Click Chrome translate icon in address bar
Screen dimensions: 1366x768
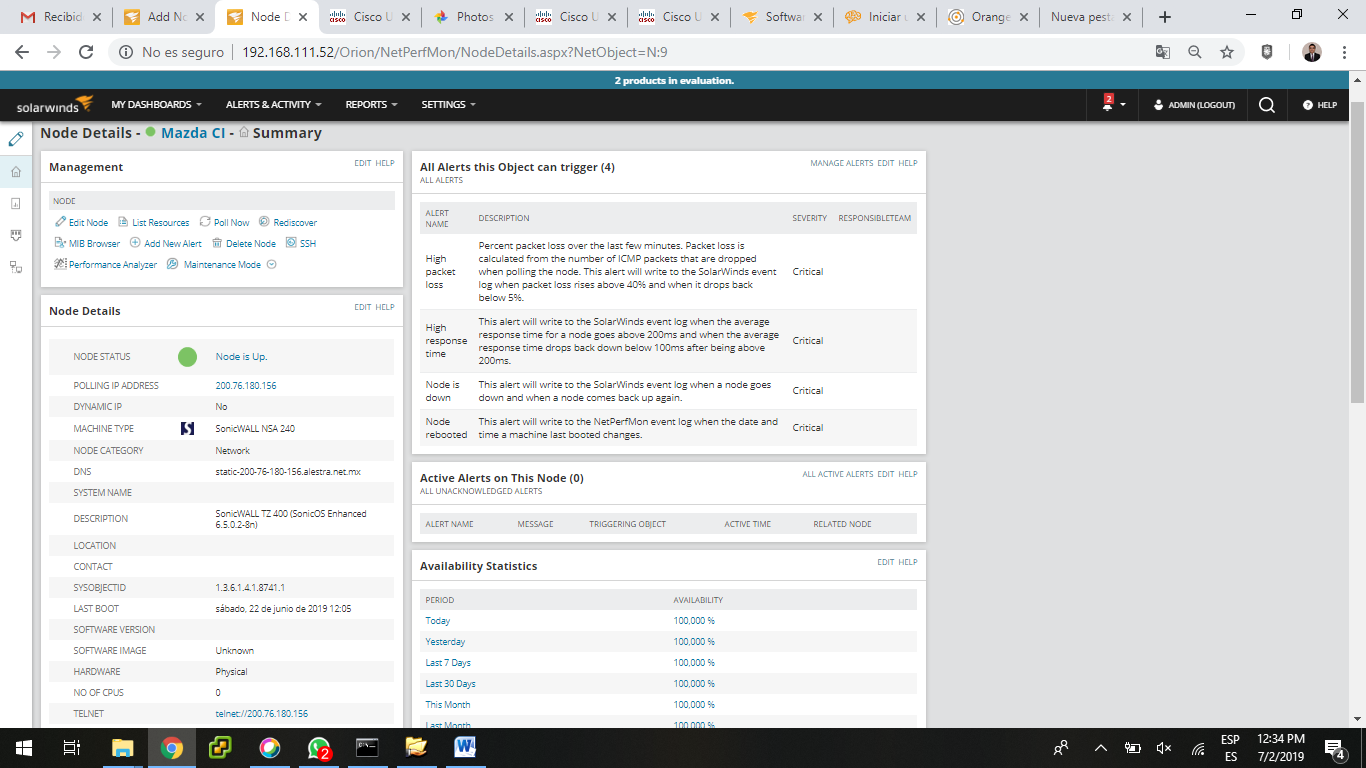(1163, 52)
